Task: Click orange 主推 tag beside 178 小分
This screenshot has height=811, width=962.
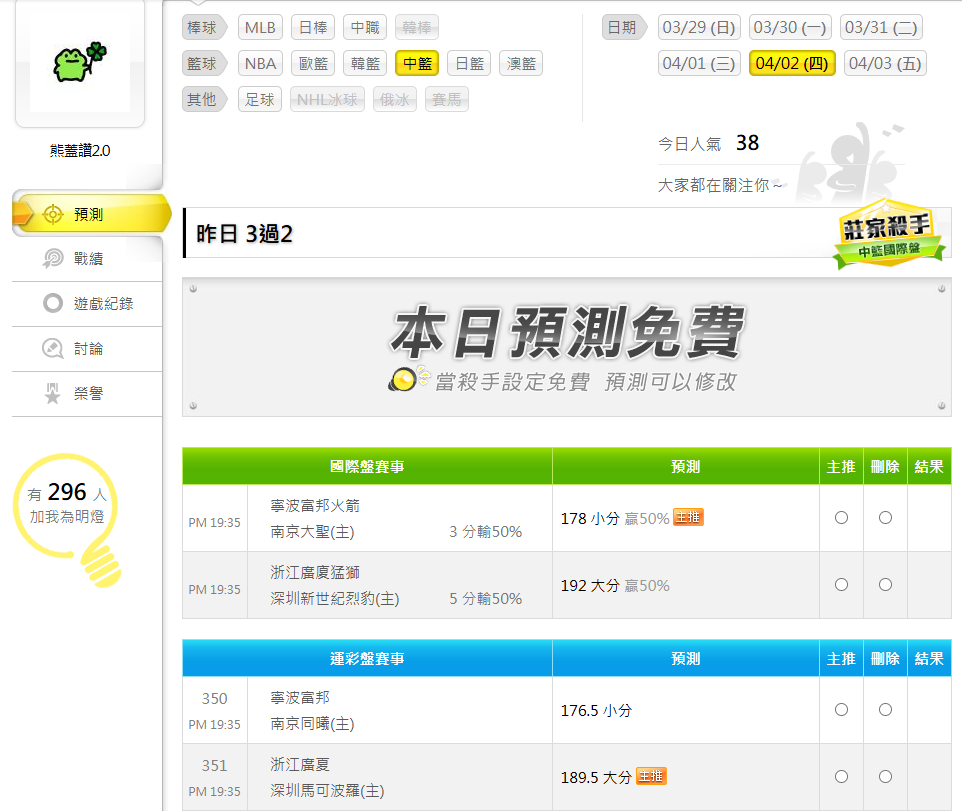Action: click(688, 517)
